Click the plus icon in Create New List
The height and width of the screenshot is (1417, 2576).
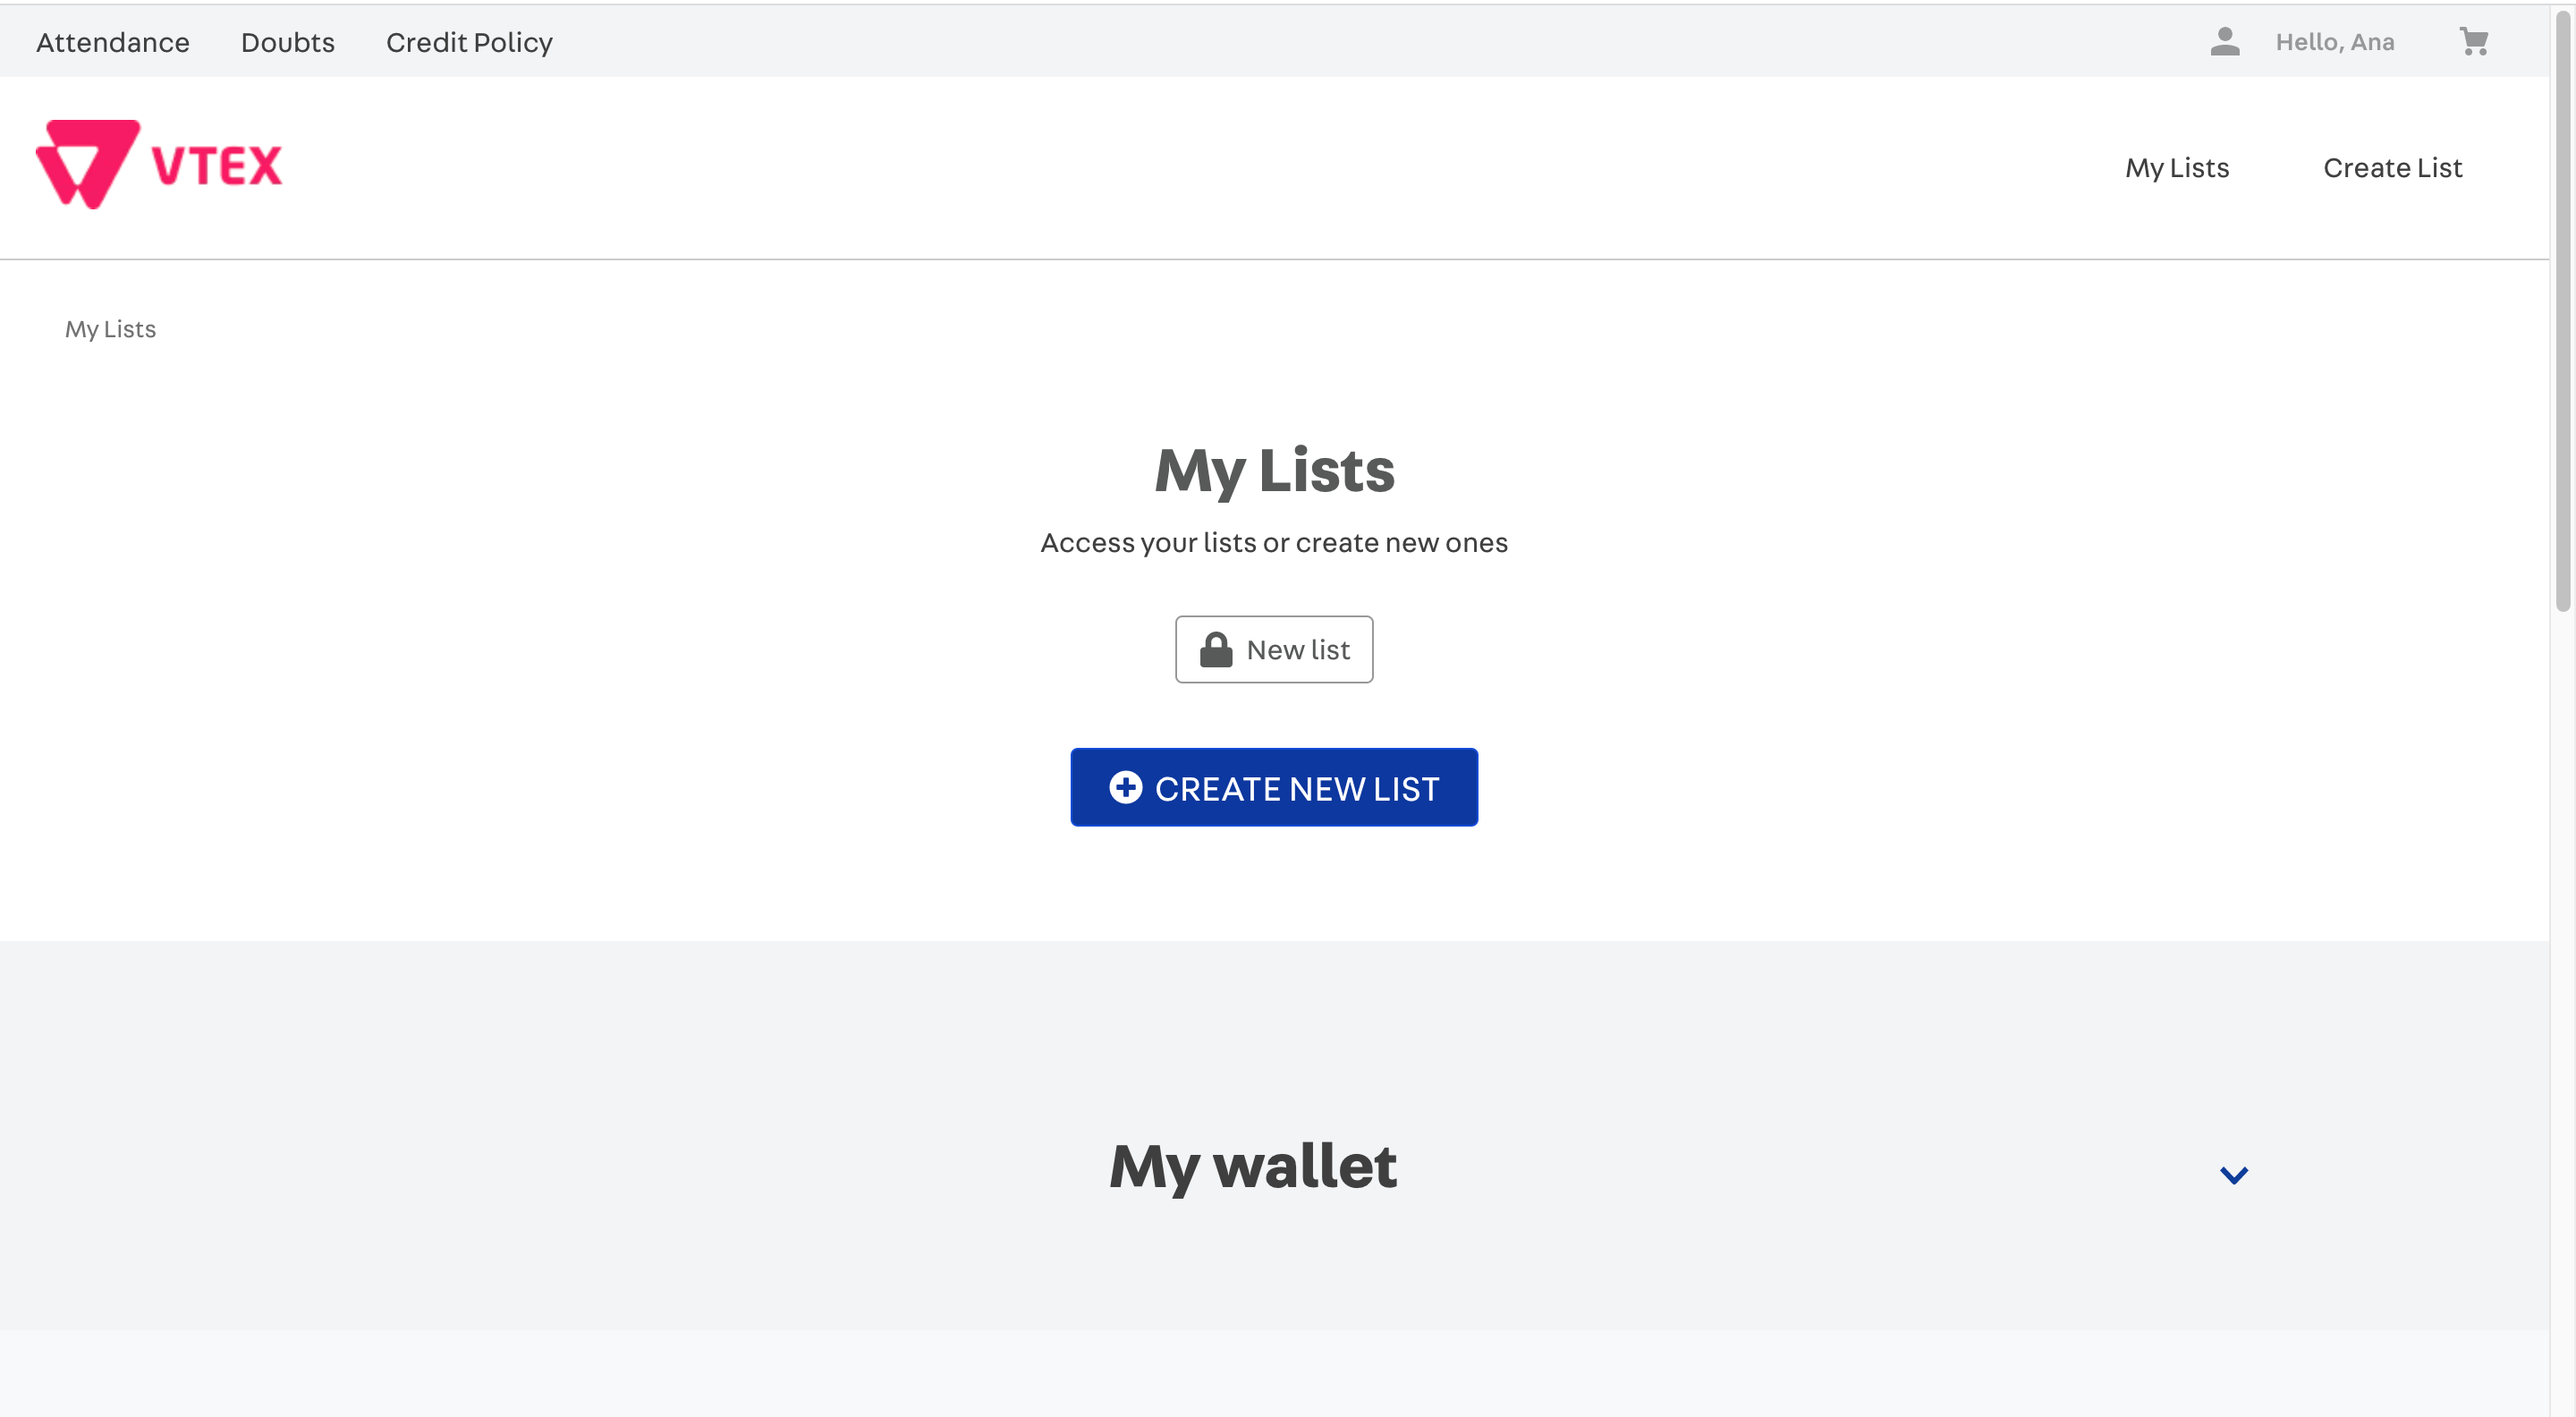point(1126,787)
